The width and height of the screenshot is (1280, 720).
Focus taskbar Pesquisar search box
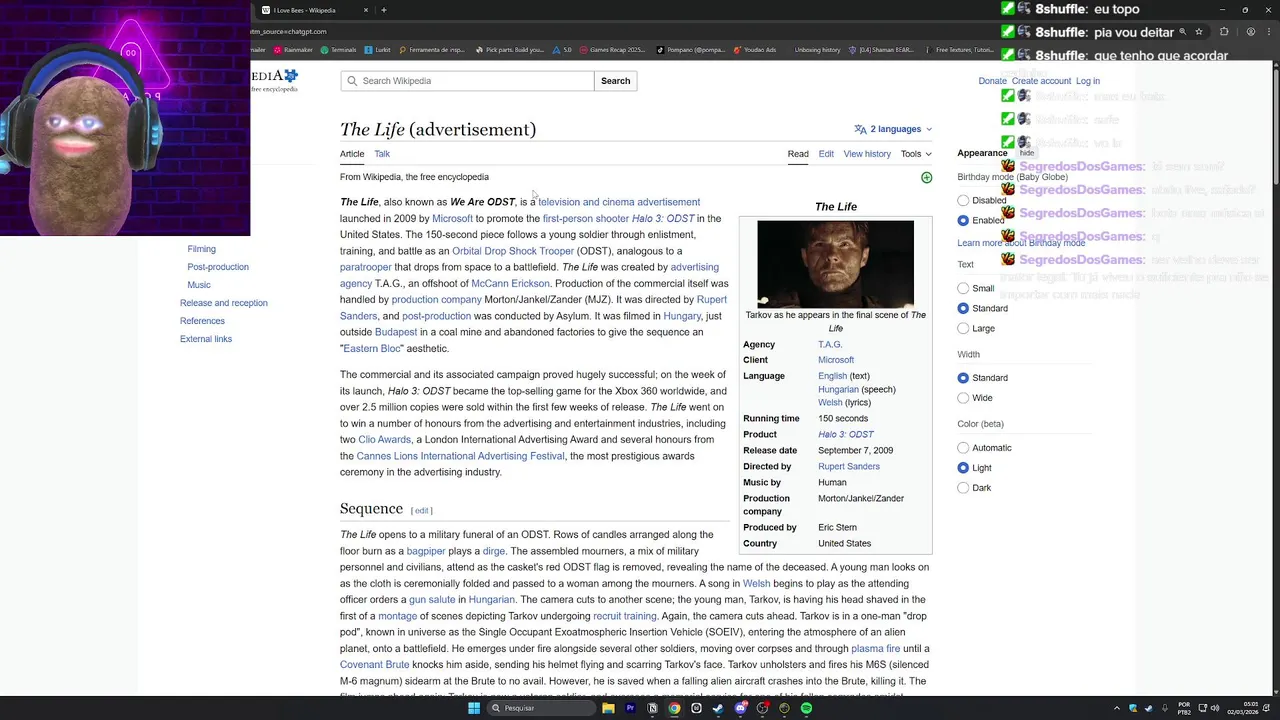pyautogui.click(x=540, y=708)
